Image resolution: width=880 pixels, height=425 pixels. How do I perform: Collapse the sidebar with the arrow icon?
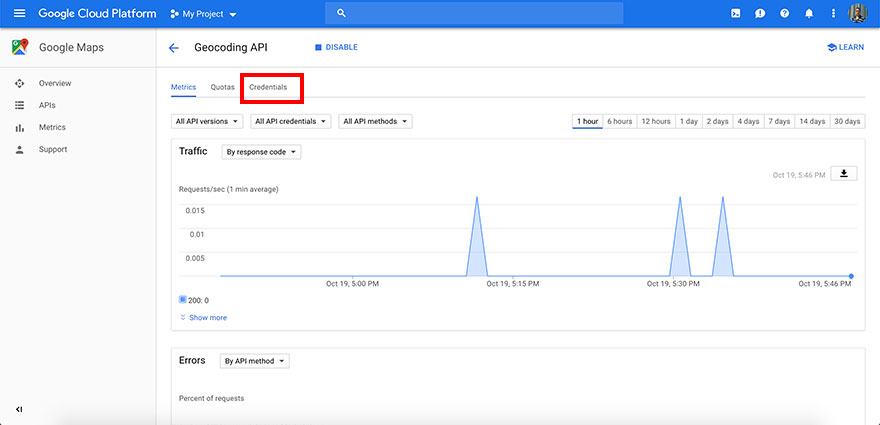pos(19,409)
